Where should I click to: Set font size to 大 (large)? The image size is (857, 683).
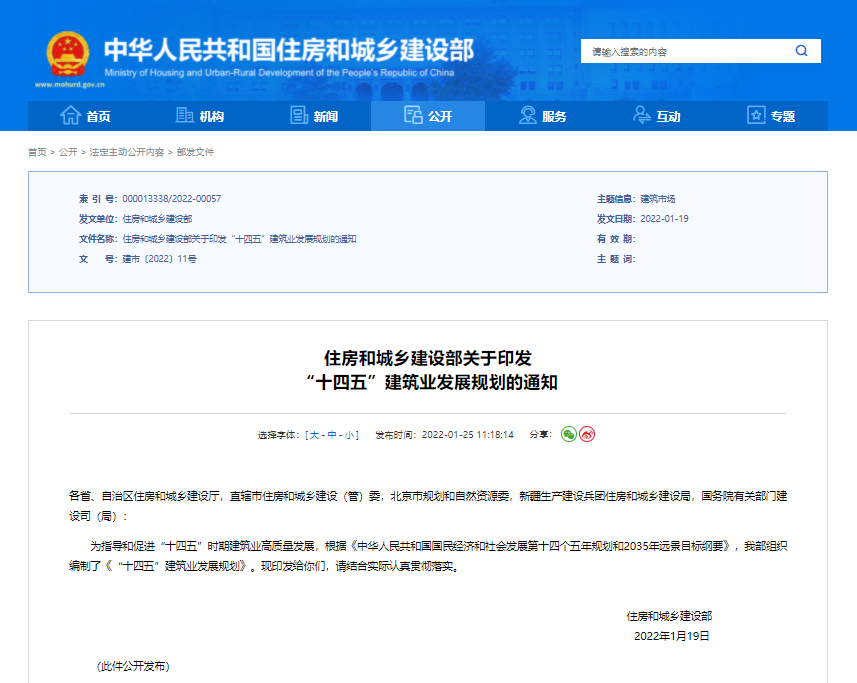point(315,435)
